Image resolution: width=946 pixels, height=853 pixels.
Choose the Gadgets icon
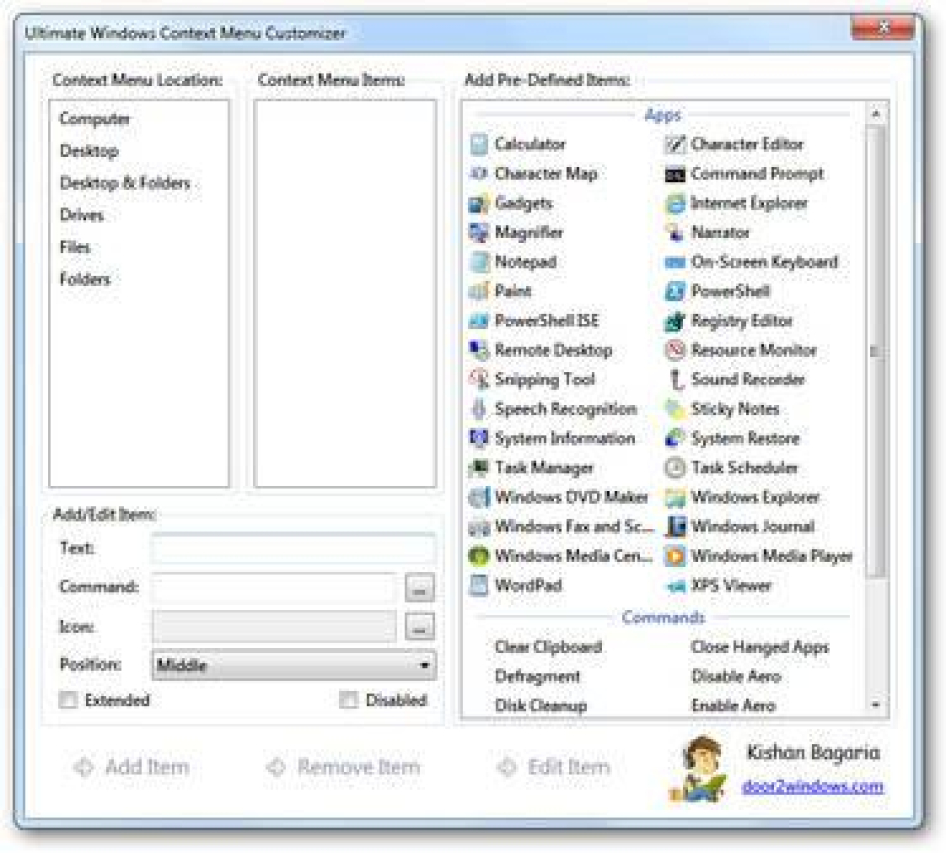coord(478,203)
